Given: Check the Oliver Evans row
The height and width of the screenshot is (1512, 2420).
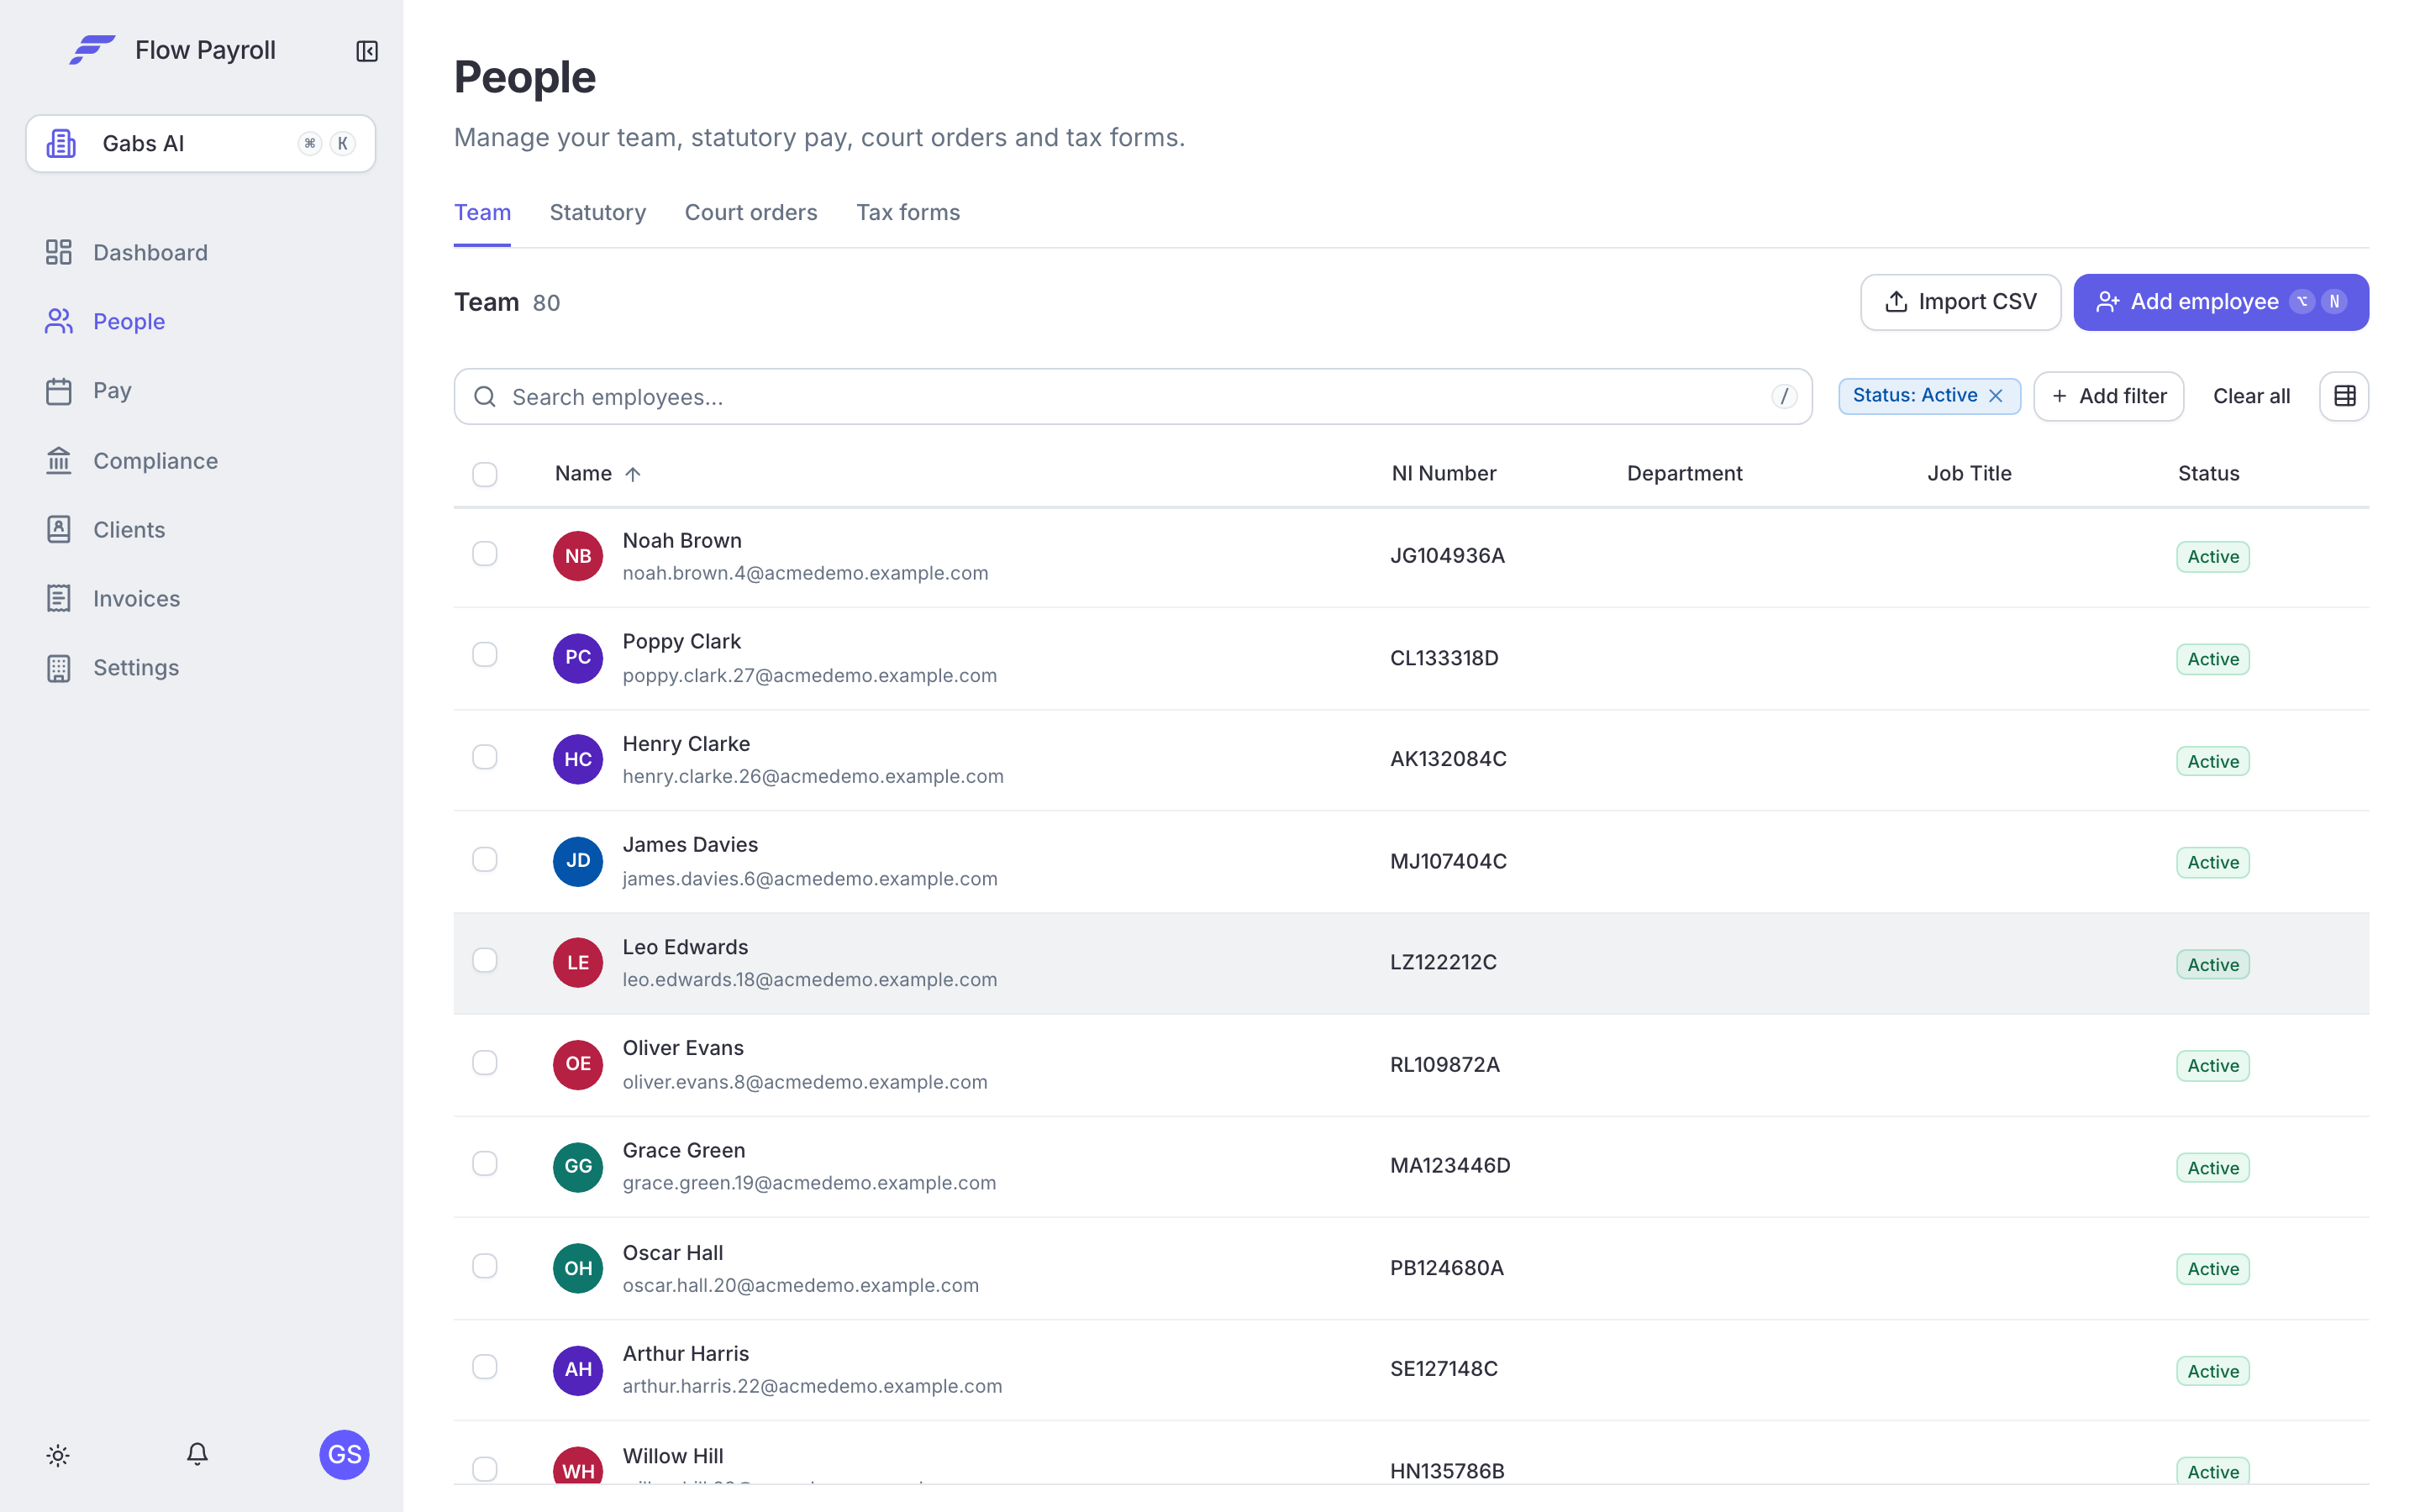Looking at the screenshot, I should click(485, 1063).
